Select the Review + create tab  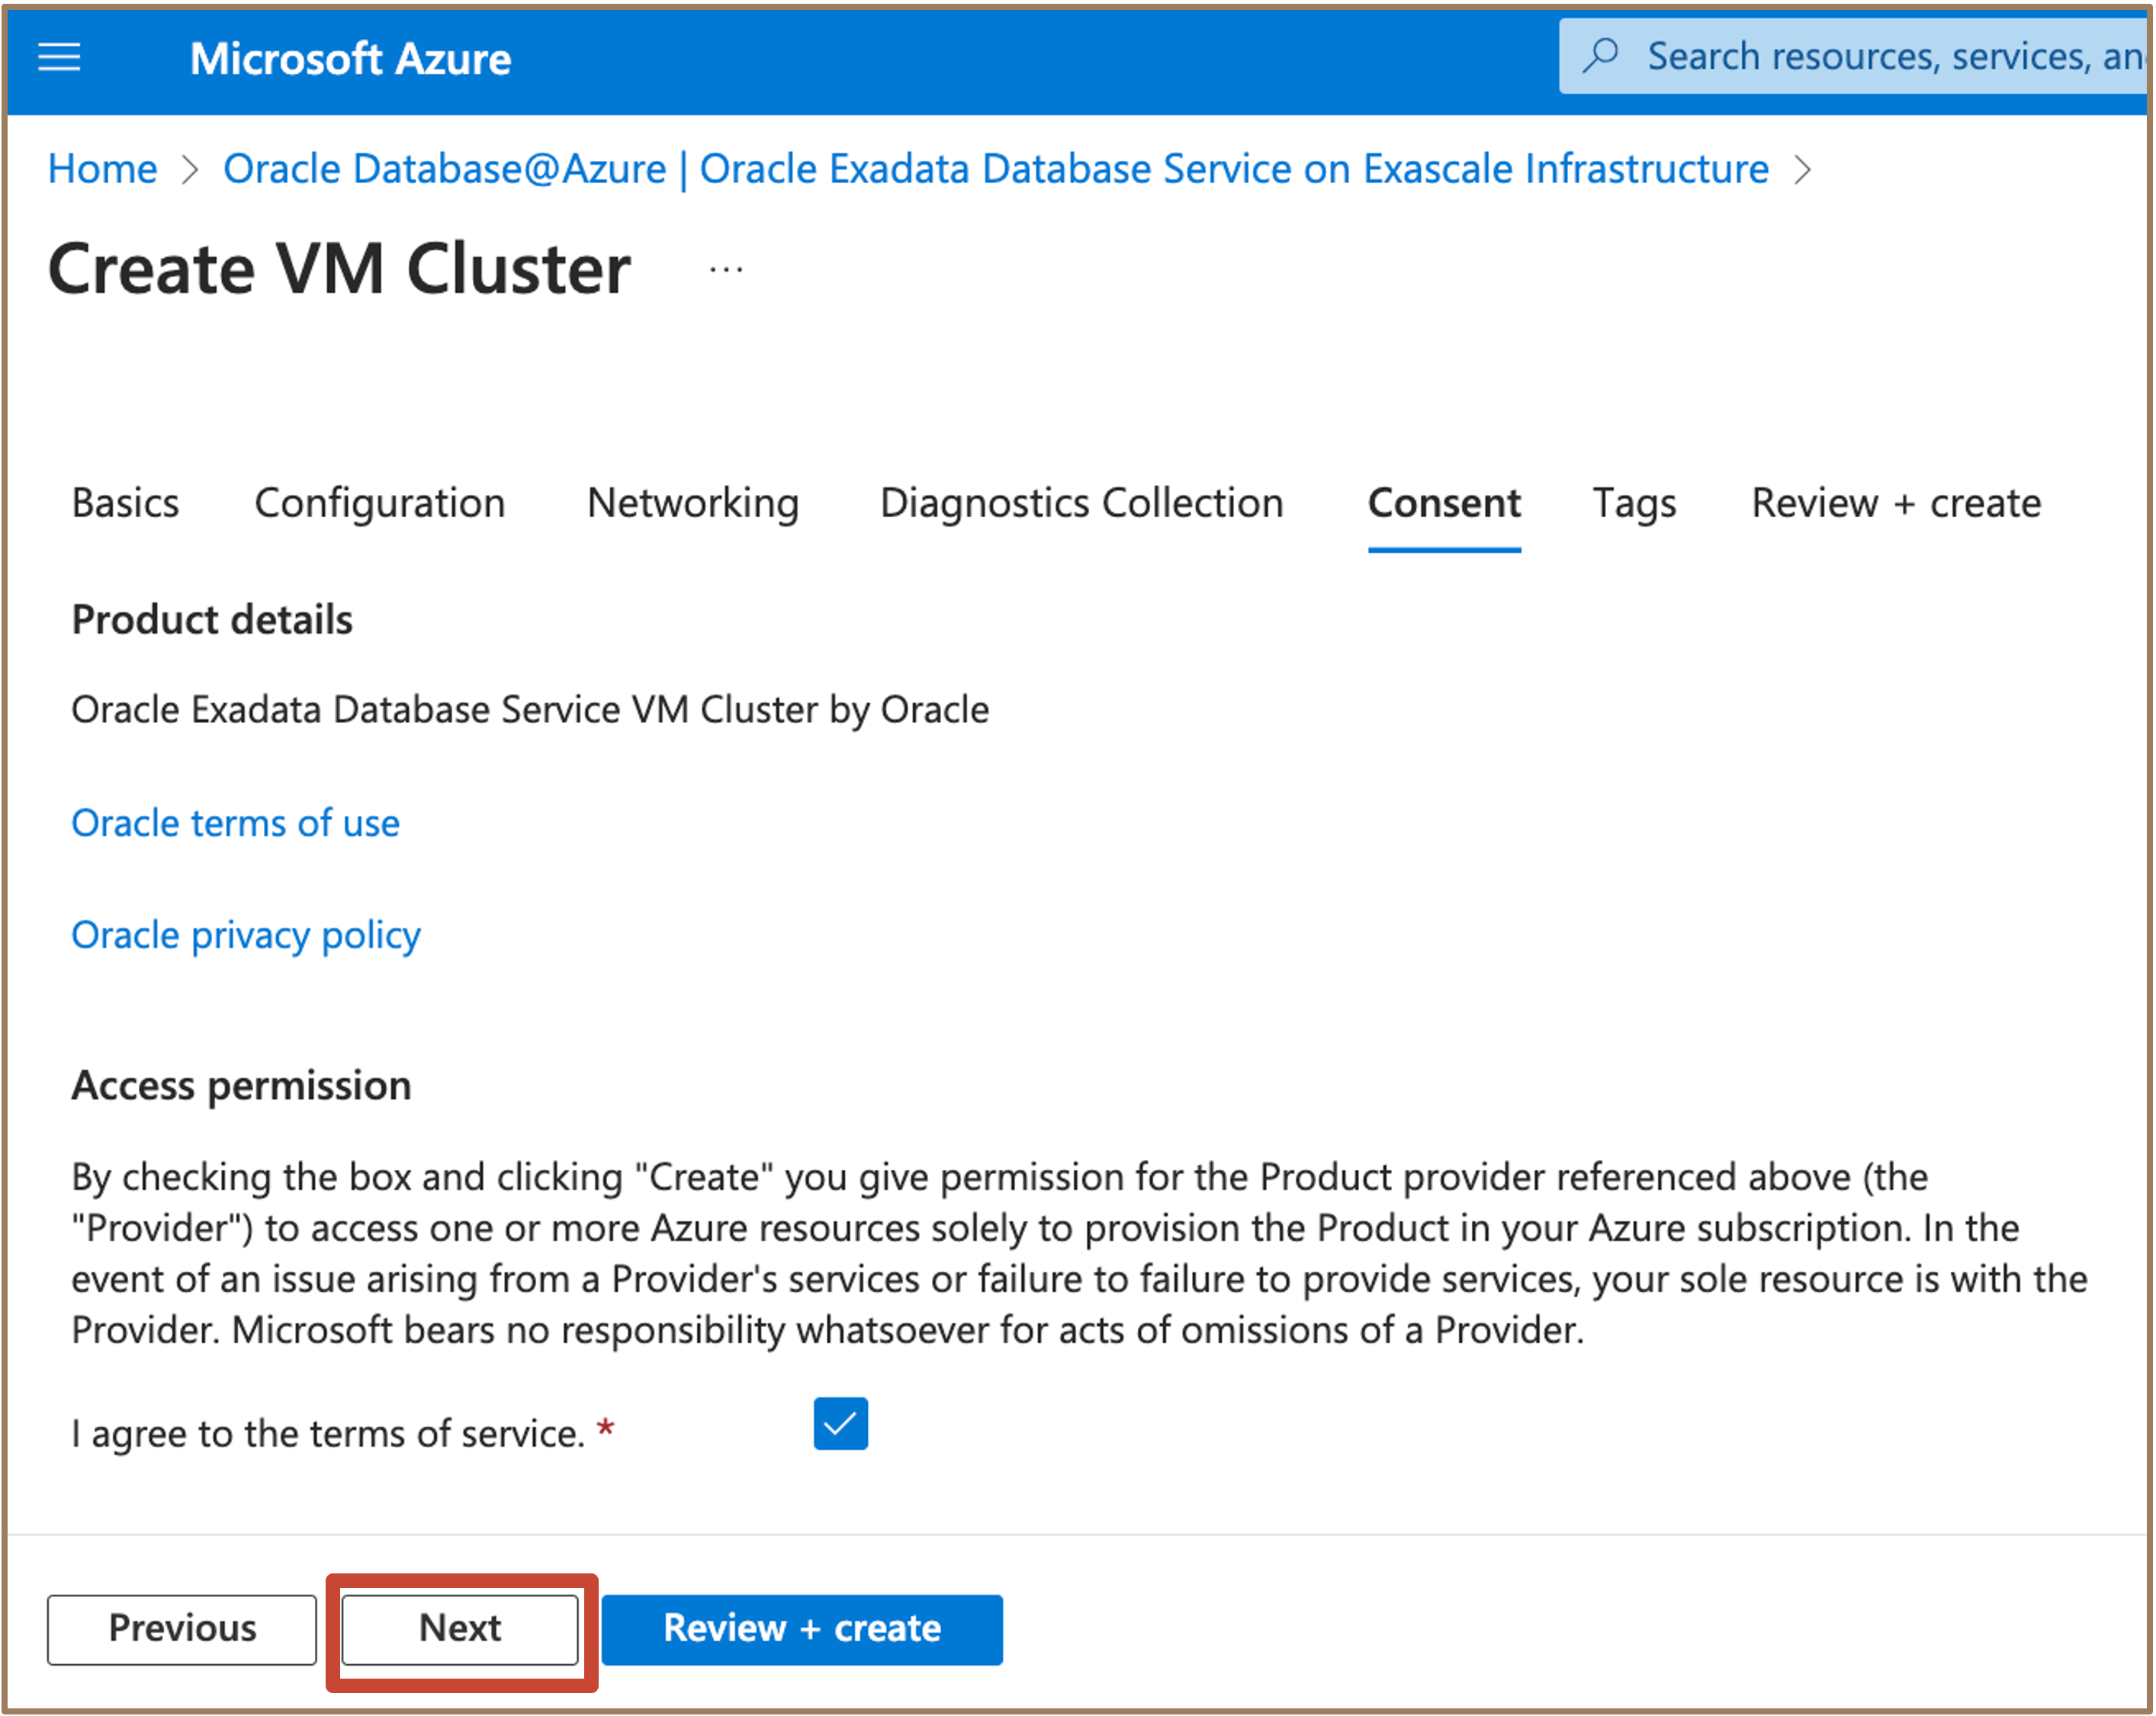1896,503
